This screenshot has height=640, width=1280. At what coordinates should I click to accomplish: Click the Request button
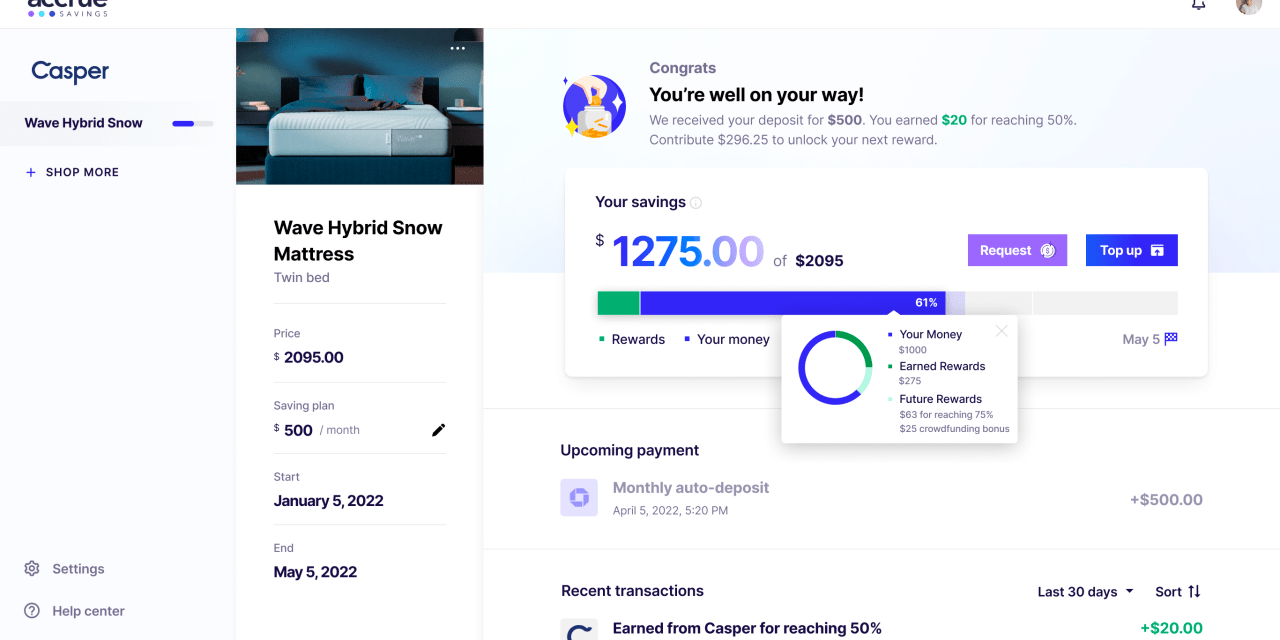pyautogui.click(x=1017, y=250)
